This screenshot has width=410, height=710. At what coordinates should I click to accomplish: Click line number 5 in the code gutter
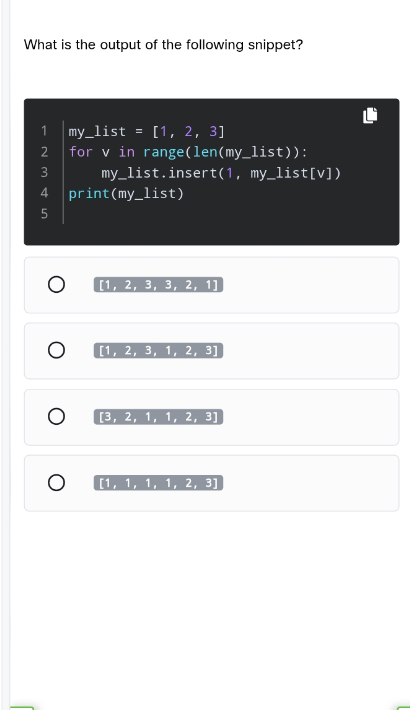pos(44,214)
